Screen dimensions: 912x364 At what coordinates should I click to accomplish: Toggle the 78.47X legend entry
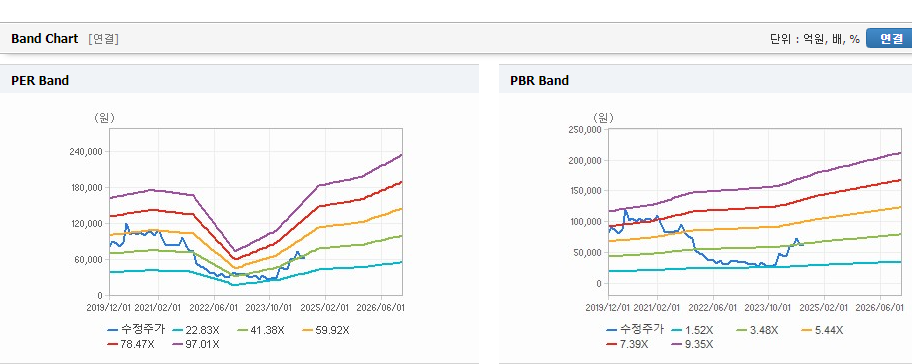tap(131, 344)
